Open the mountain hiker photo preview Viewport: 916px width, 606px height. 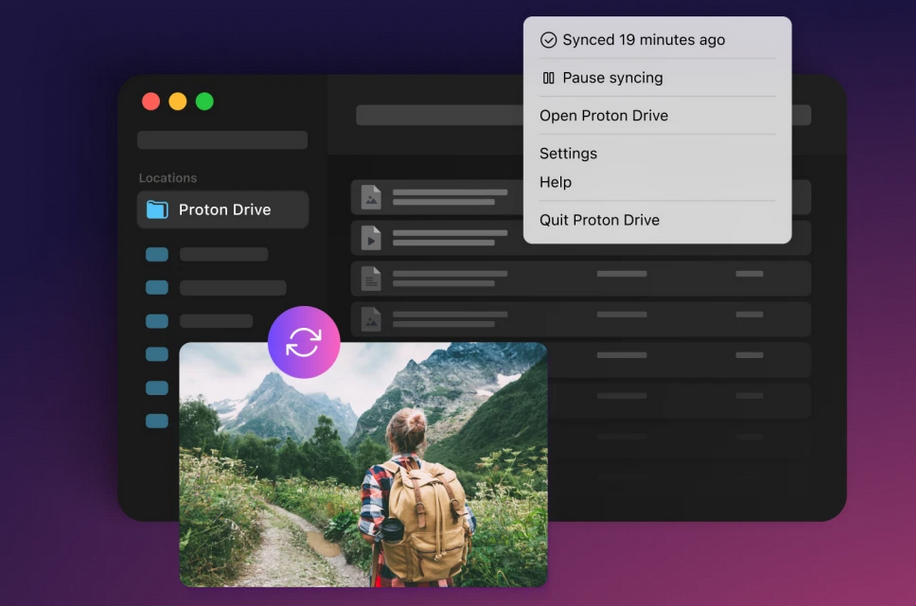coord(363,464)
